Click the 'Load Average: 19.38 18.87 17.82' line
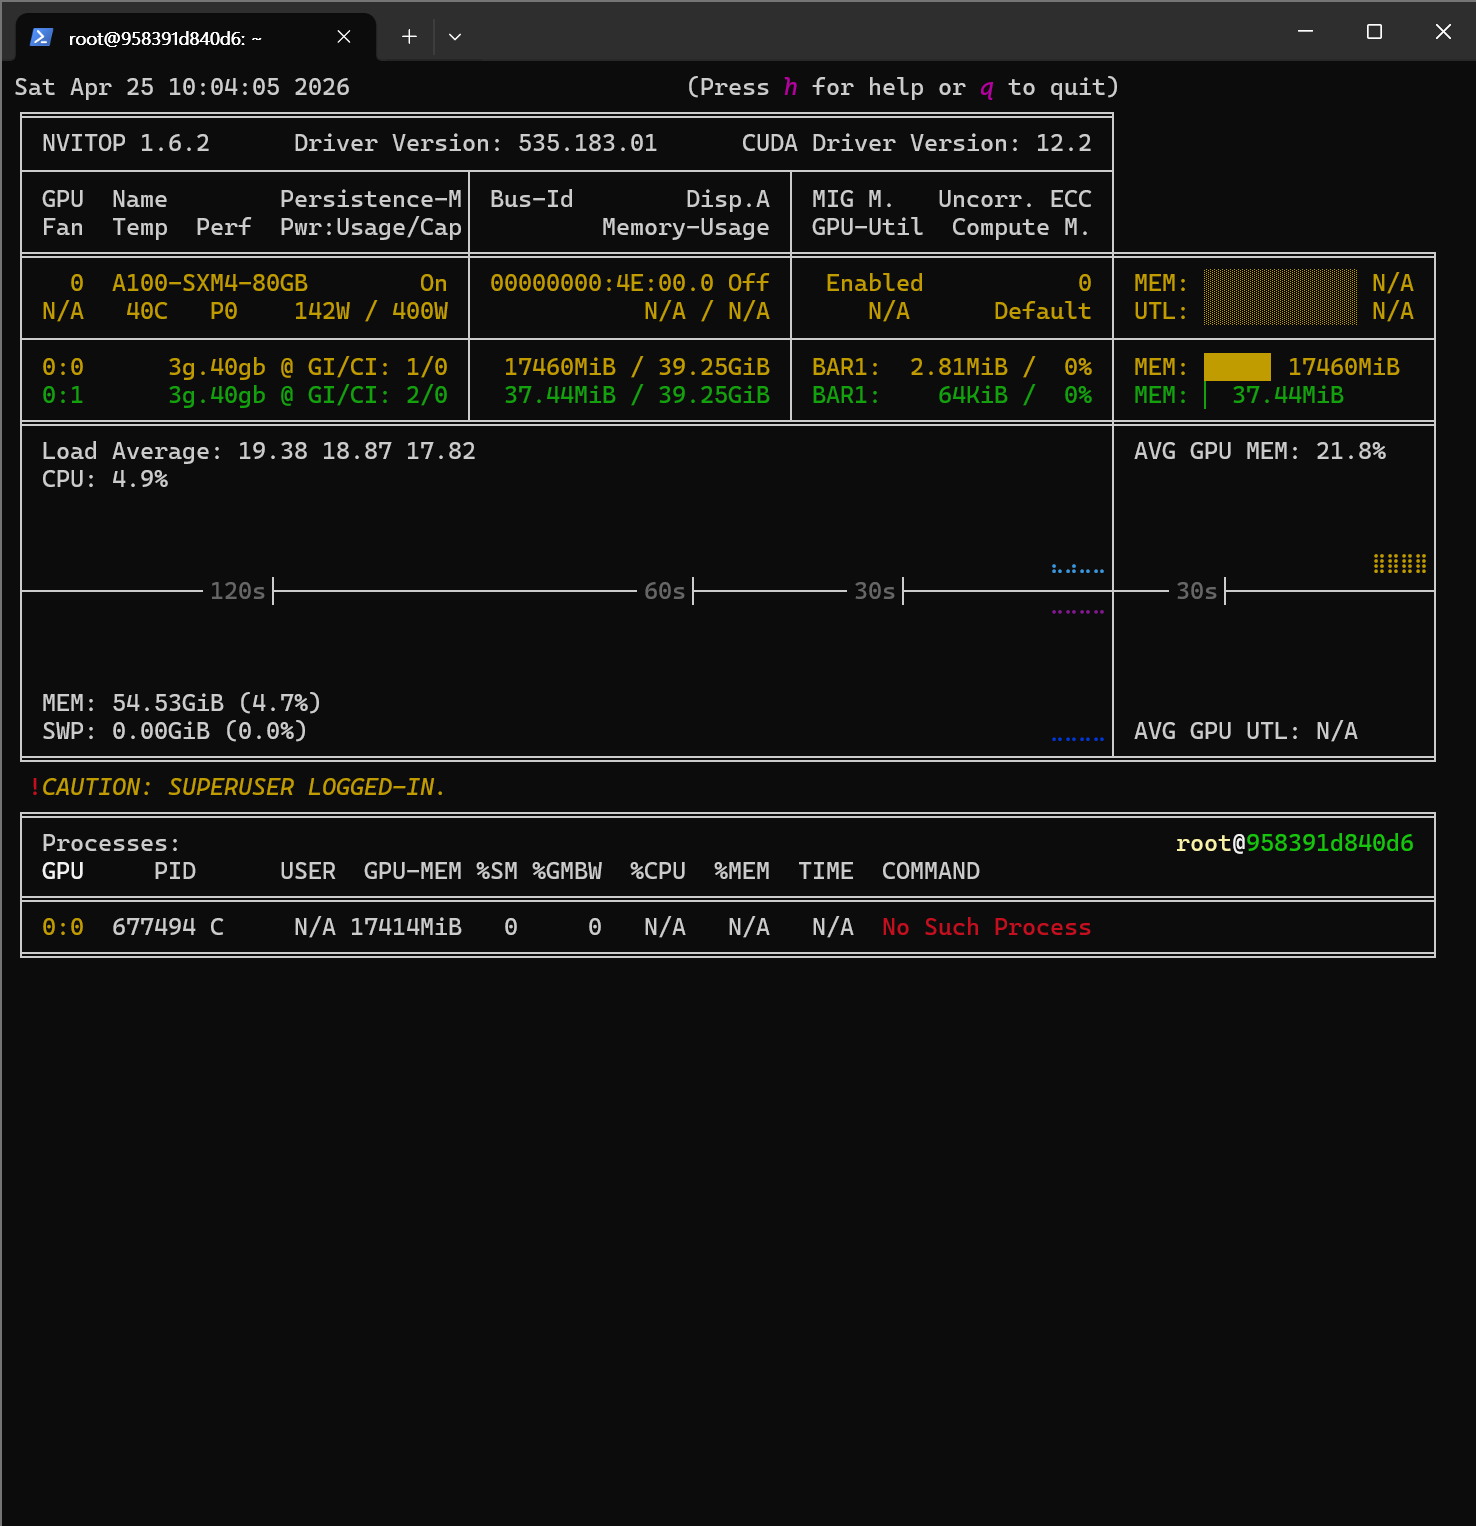The image size is (1476, 1526). pos(259,451)
